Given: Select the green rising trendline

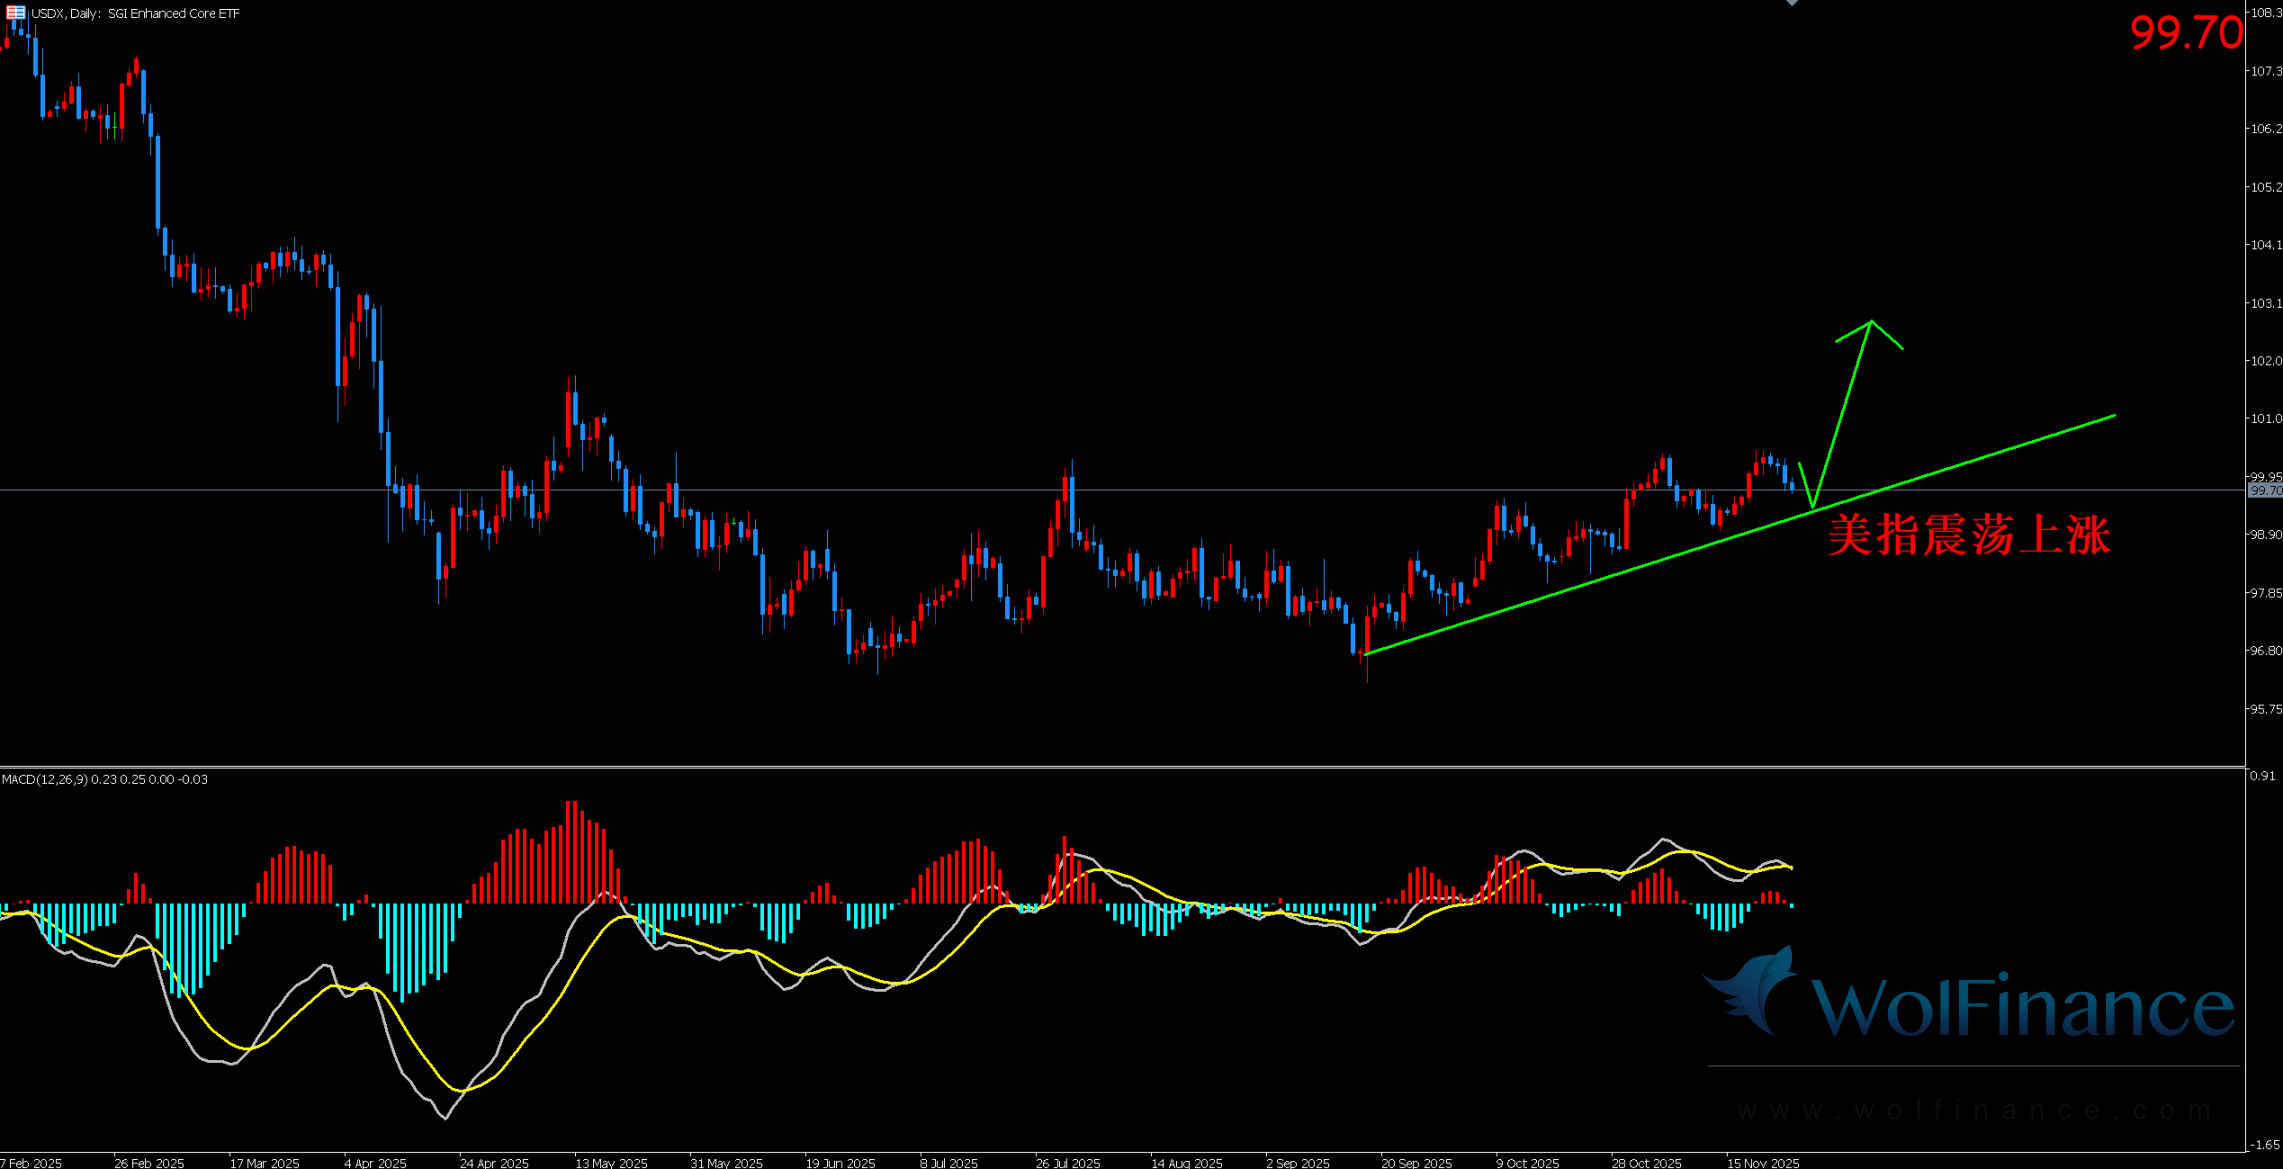Looking at the screenshot, I should [x=1600, y=577].
